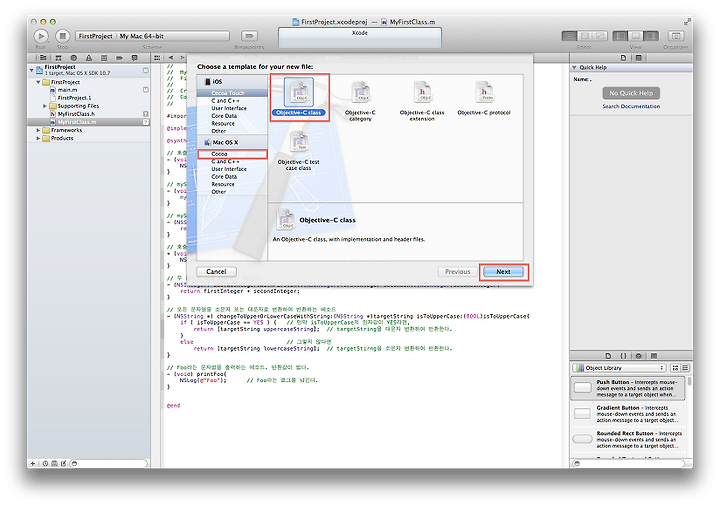Click the Cancel button
The height and width of the screenshot is (506, 720).
[216, 272]
